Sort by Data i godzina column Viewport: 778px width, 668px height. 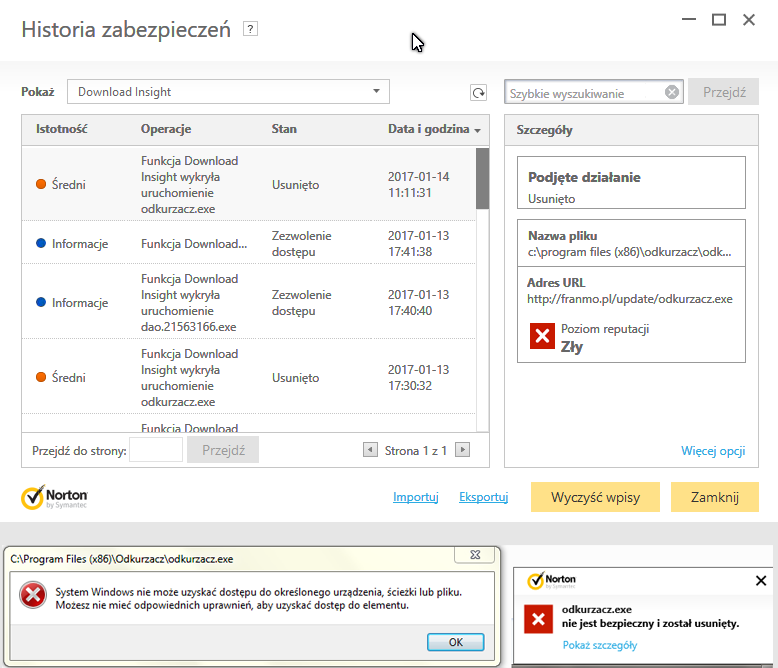click(x=434, y=129)
